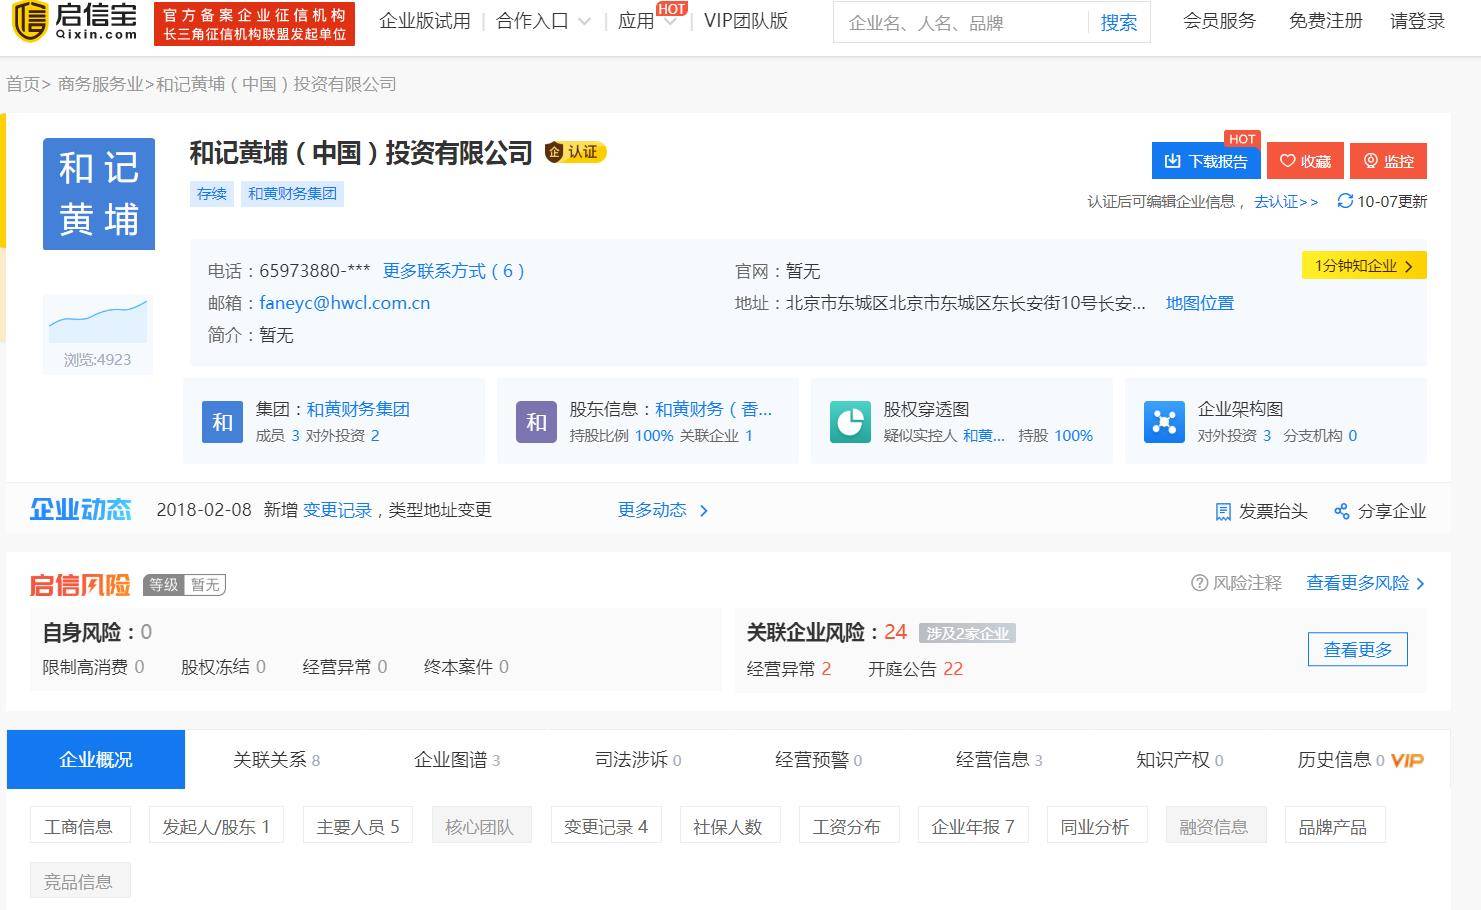Click 同业分析 sub-tab button
This screenshot has height=910, width=1481.
coord(1095,826)
